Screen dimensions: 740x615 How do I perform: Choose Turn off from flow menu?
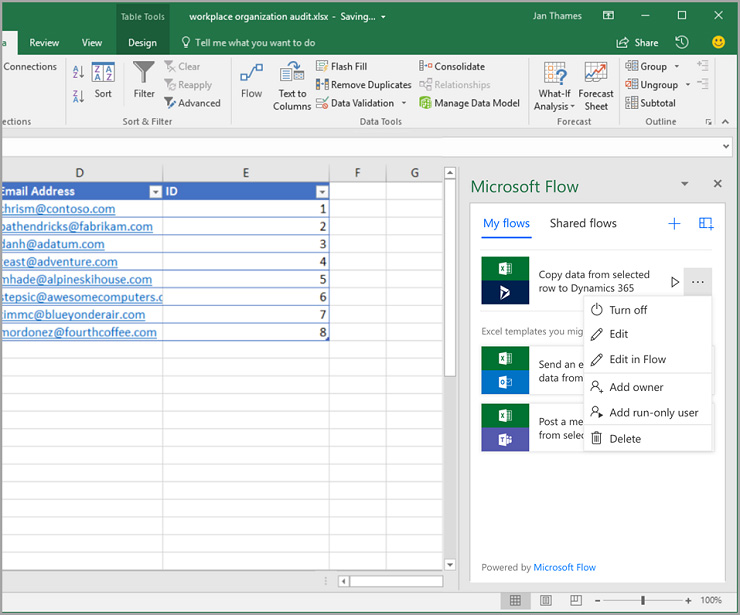point(648,310)
